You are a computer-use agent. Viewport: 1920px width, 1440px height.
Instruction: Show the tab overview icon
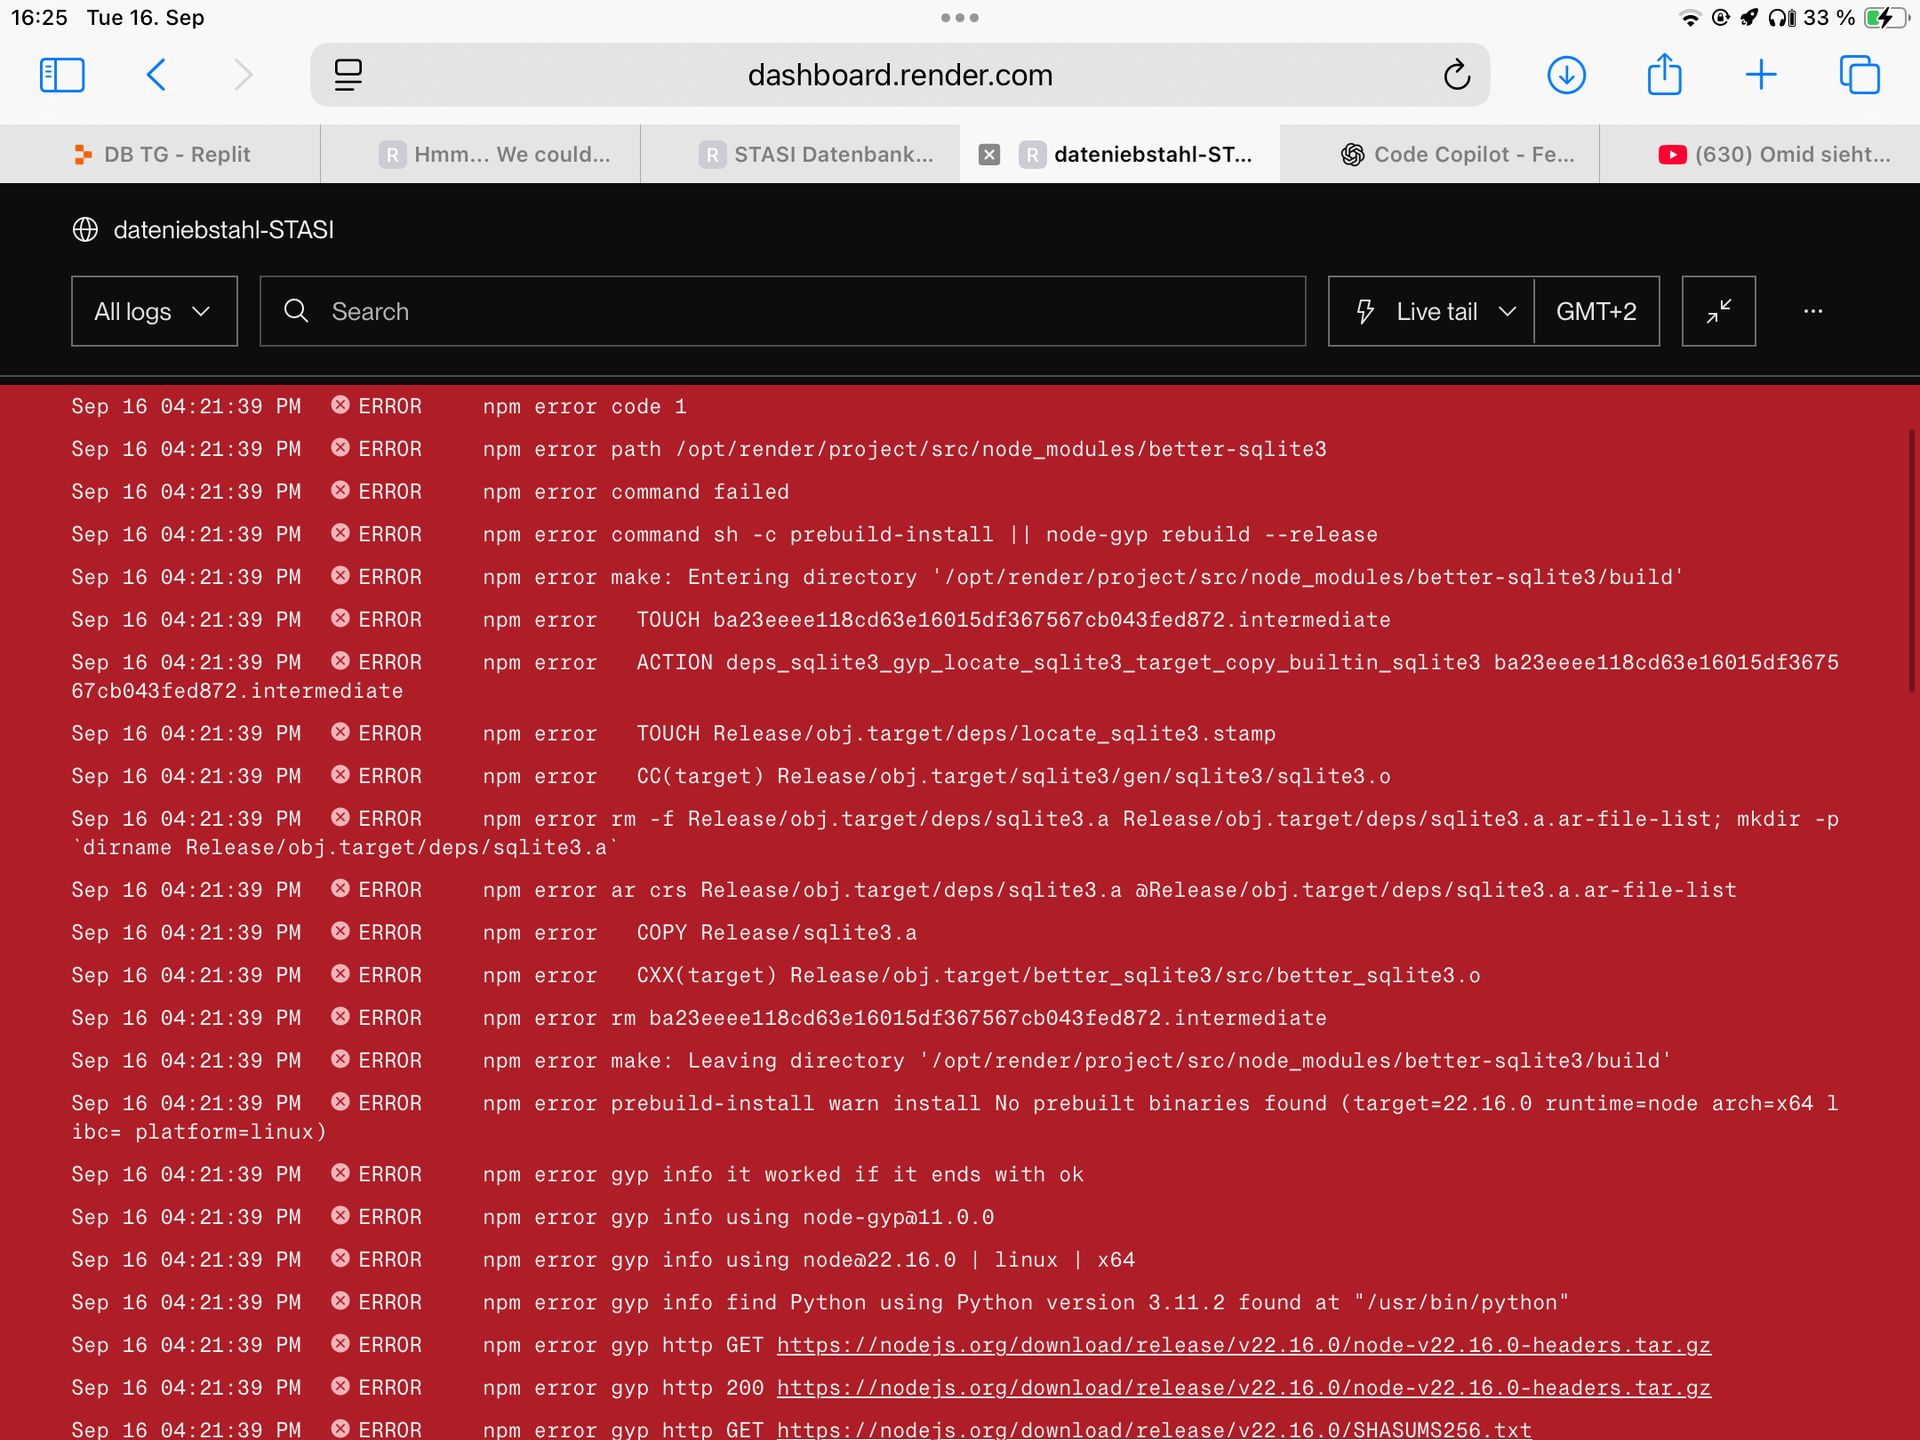(x=1859, y=75)
